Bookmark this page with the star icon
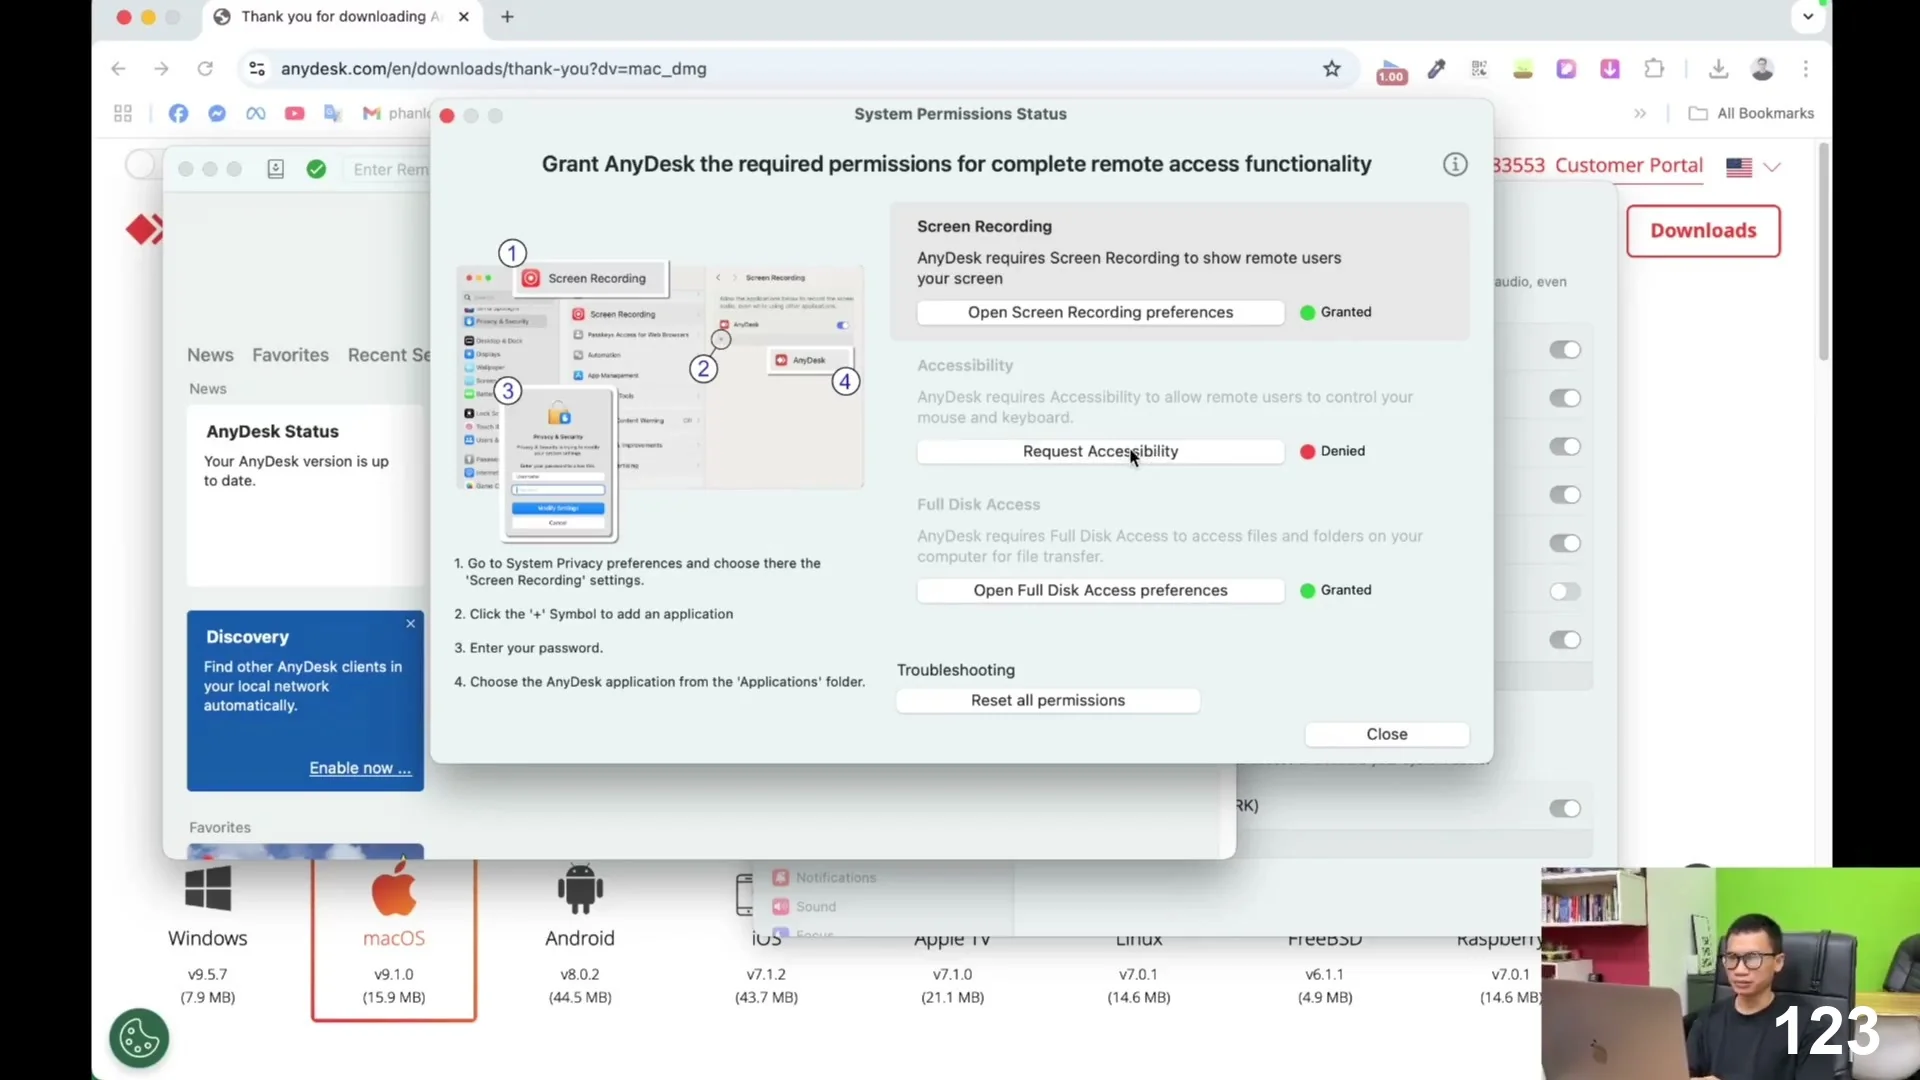This screenshot has height=1080, width=1920. 1331,69
